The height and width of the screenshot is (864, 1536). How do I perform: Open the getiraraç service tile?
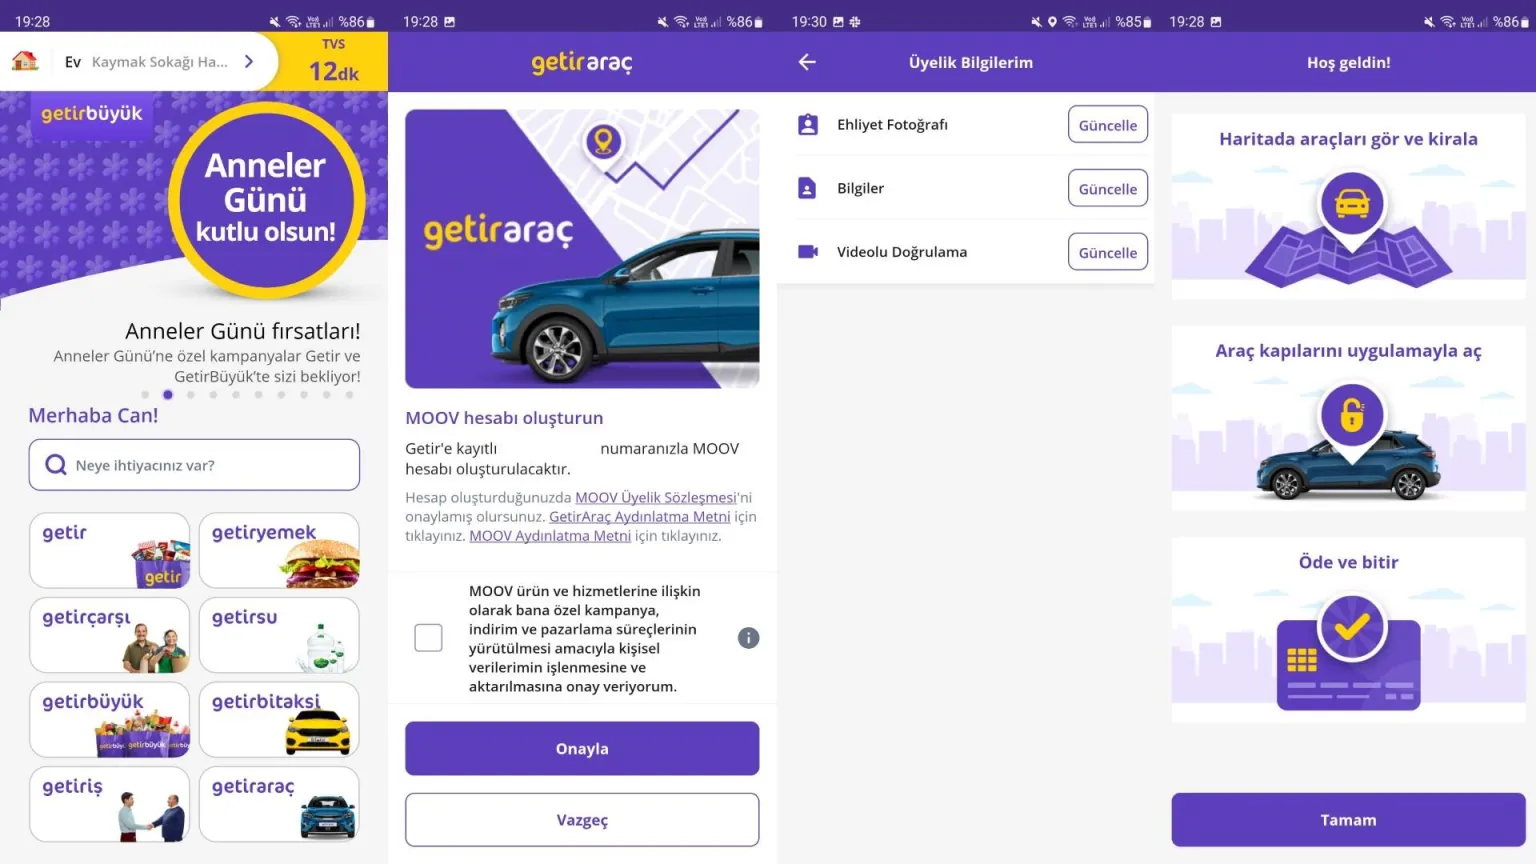tap(279, 804)
